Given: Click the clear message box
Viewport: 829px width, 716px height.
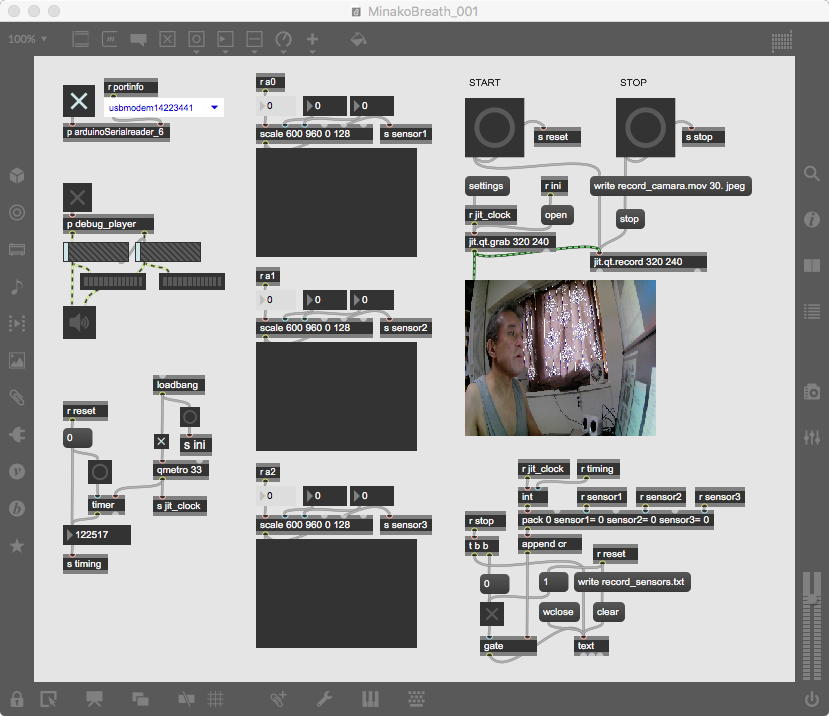Looking at the screenshot, I should tap(608, 612).
